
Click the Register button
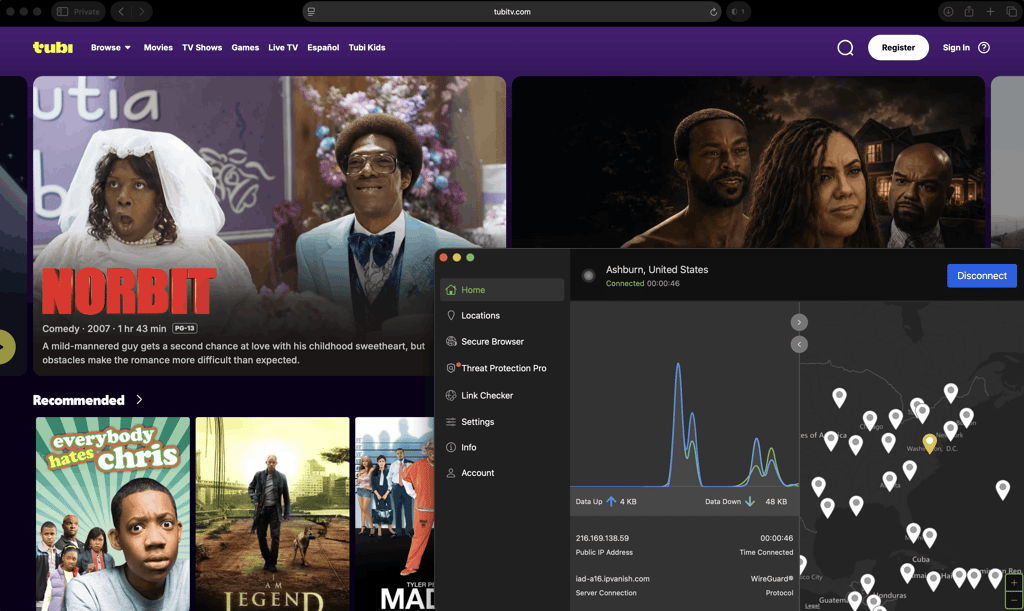(x=898, y=48)
